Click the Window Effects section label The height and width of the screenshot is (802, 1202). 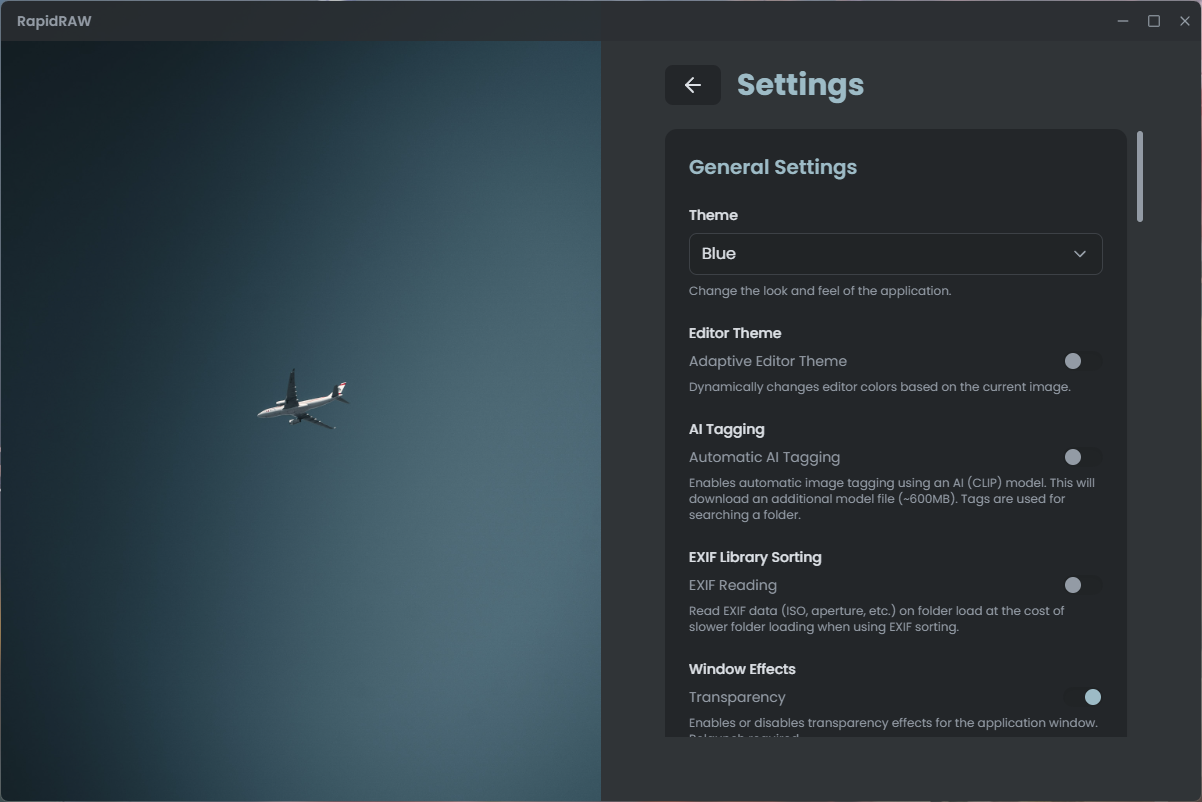click(x=742, y=669)
